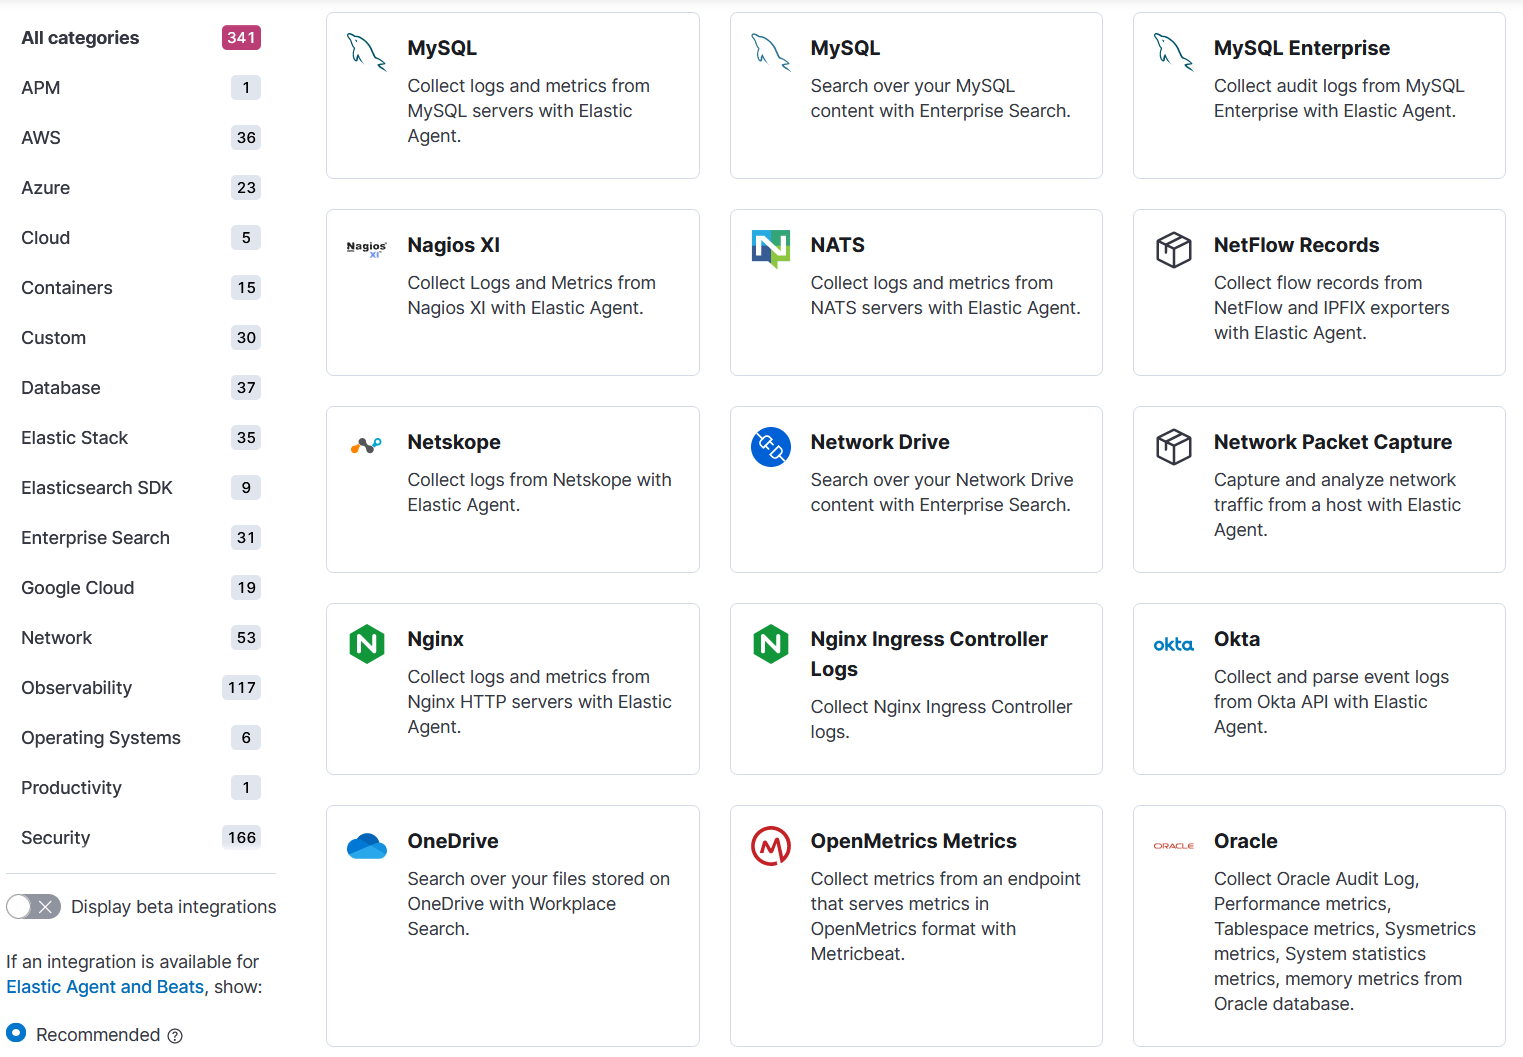The width and height of the screenshot is (1523, 1057).
Task: Click the Oracle logo icon
Action: (1174, 846)
